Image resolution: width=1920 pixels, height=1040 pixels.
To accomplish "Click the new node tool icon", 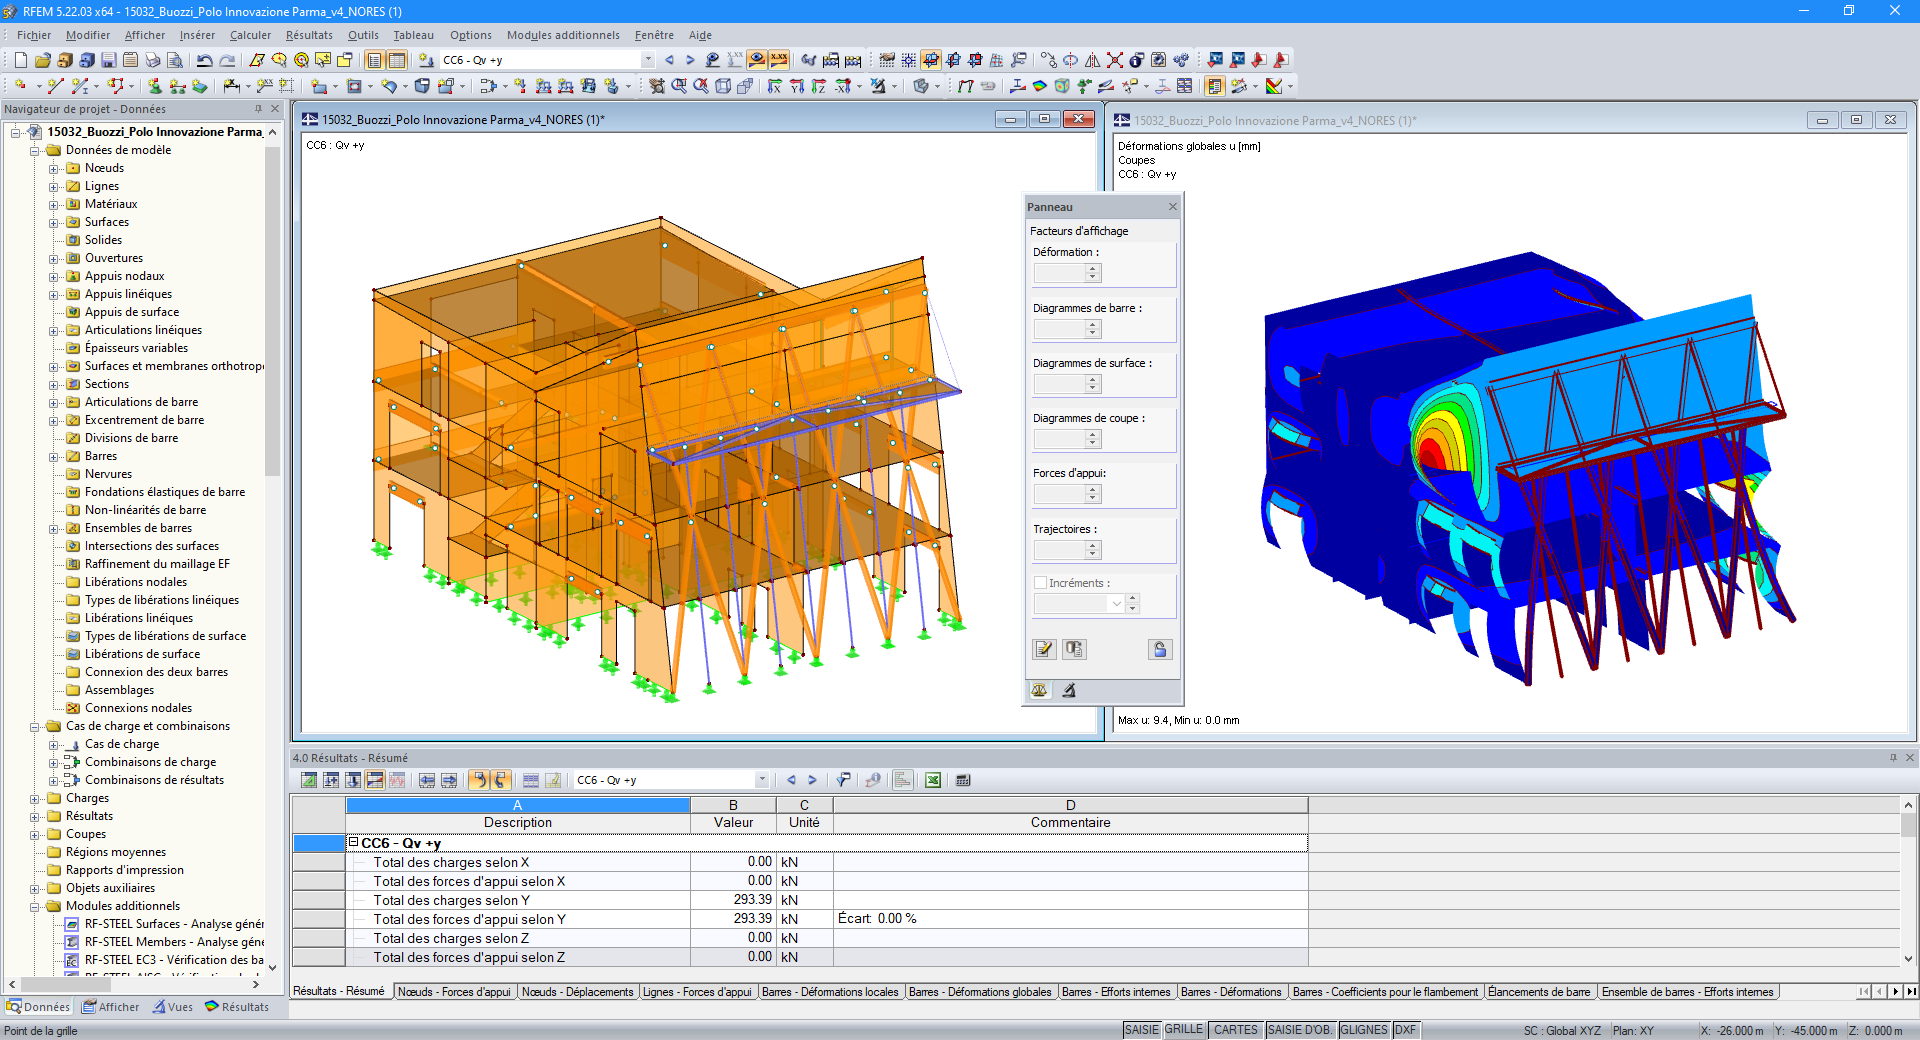I will tap(20, 86).
